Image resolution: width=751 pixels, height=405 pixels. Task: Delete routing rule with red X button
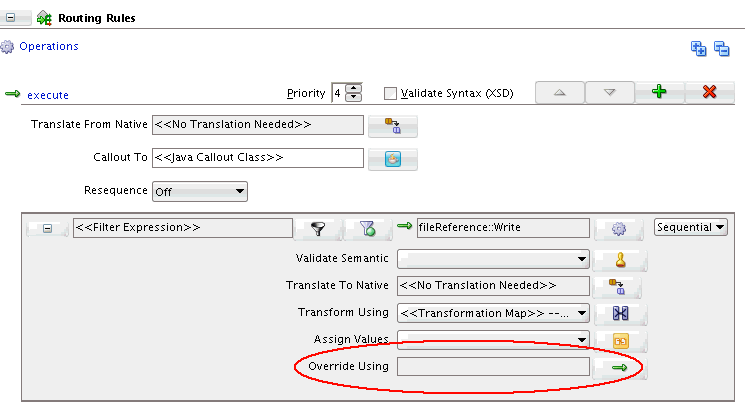(710, 92)
